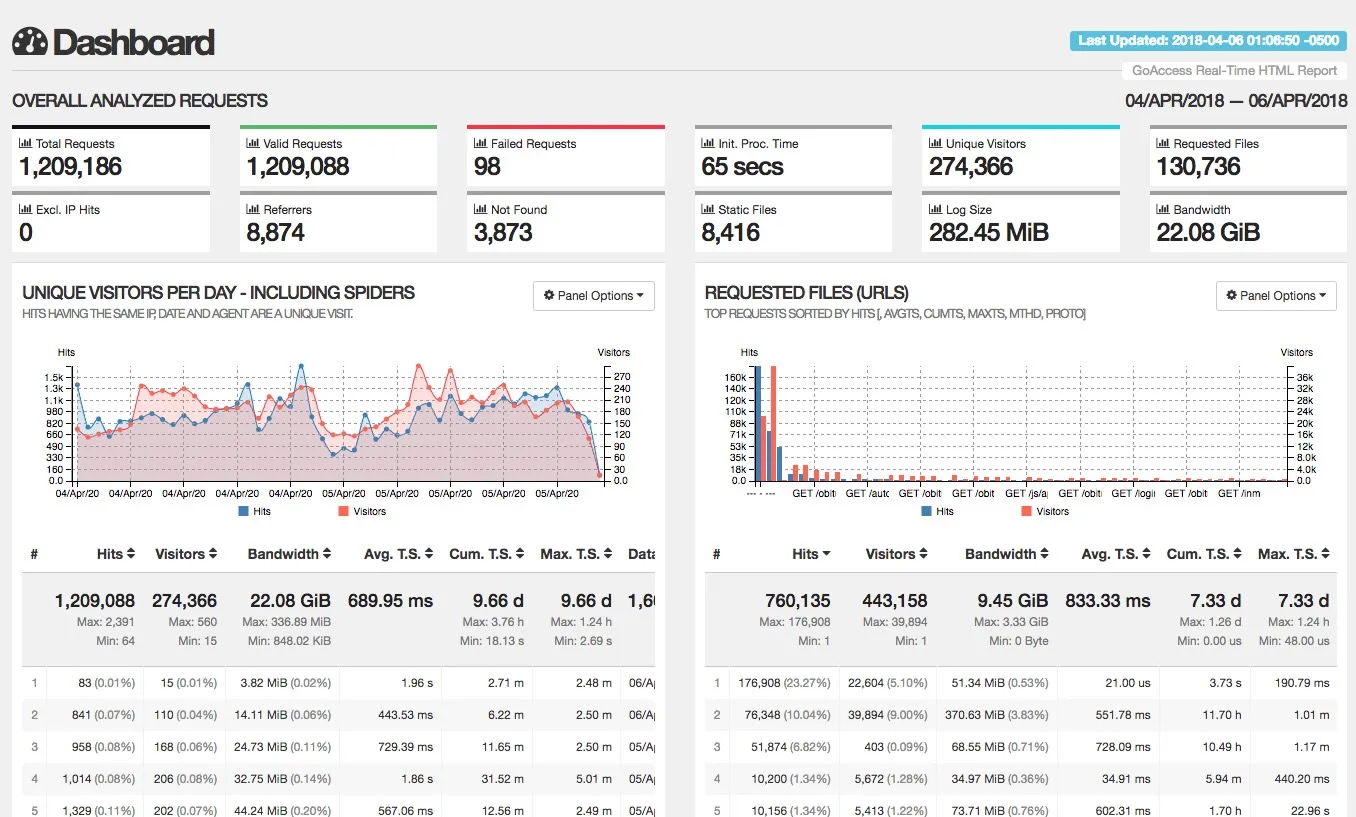Click the Failed Requests chart icon
1356x817 pixels.
[481, 144]
